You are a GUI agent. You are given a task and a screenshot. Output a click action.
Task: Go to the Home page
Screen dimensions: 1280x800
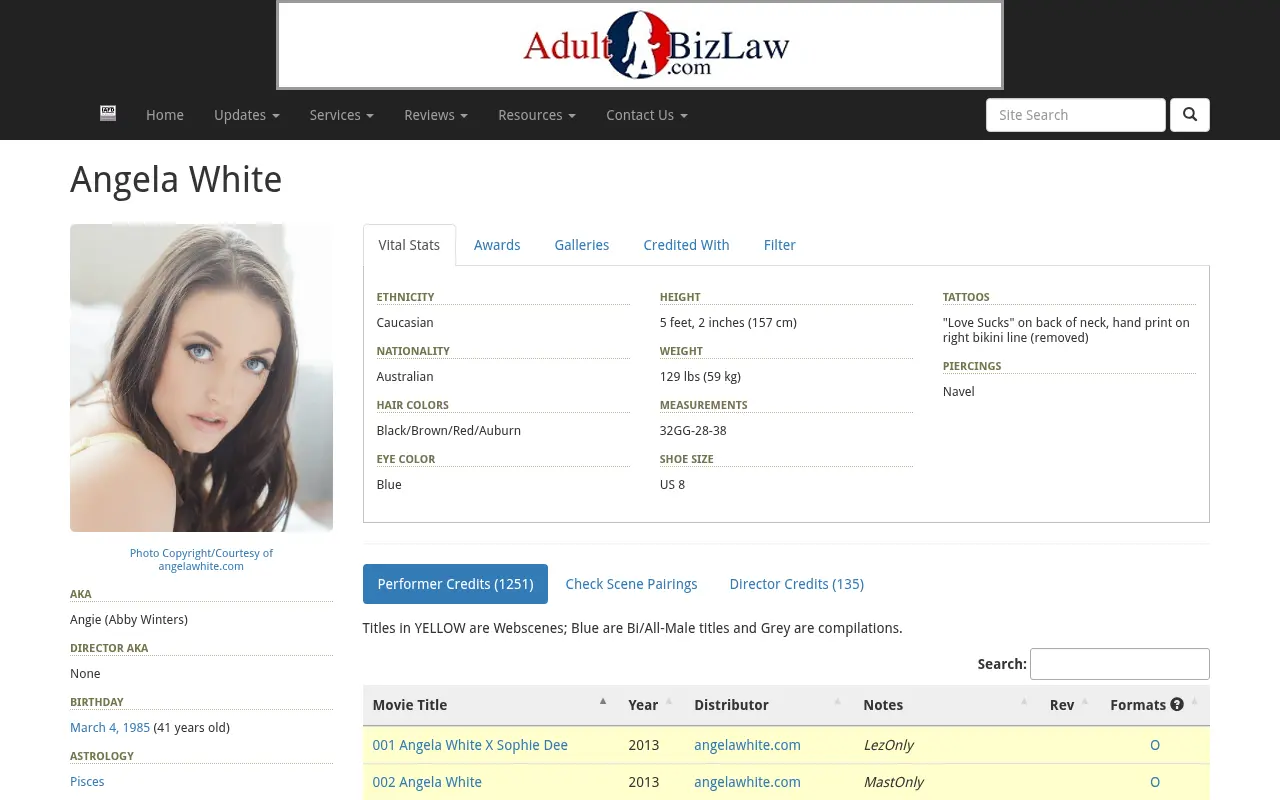pos(165,115)
